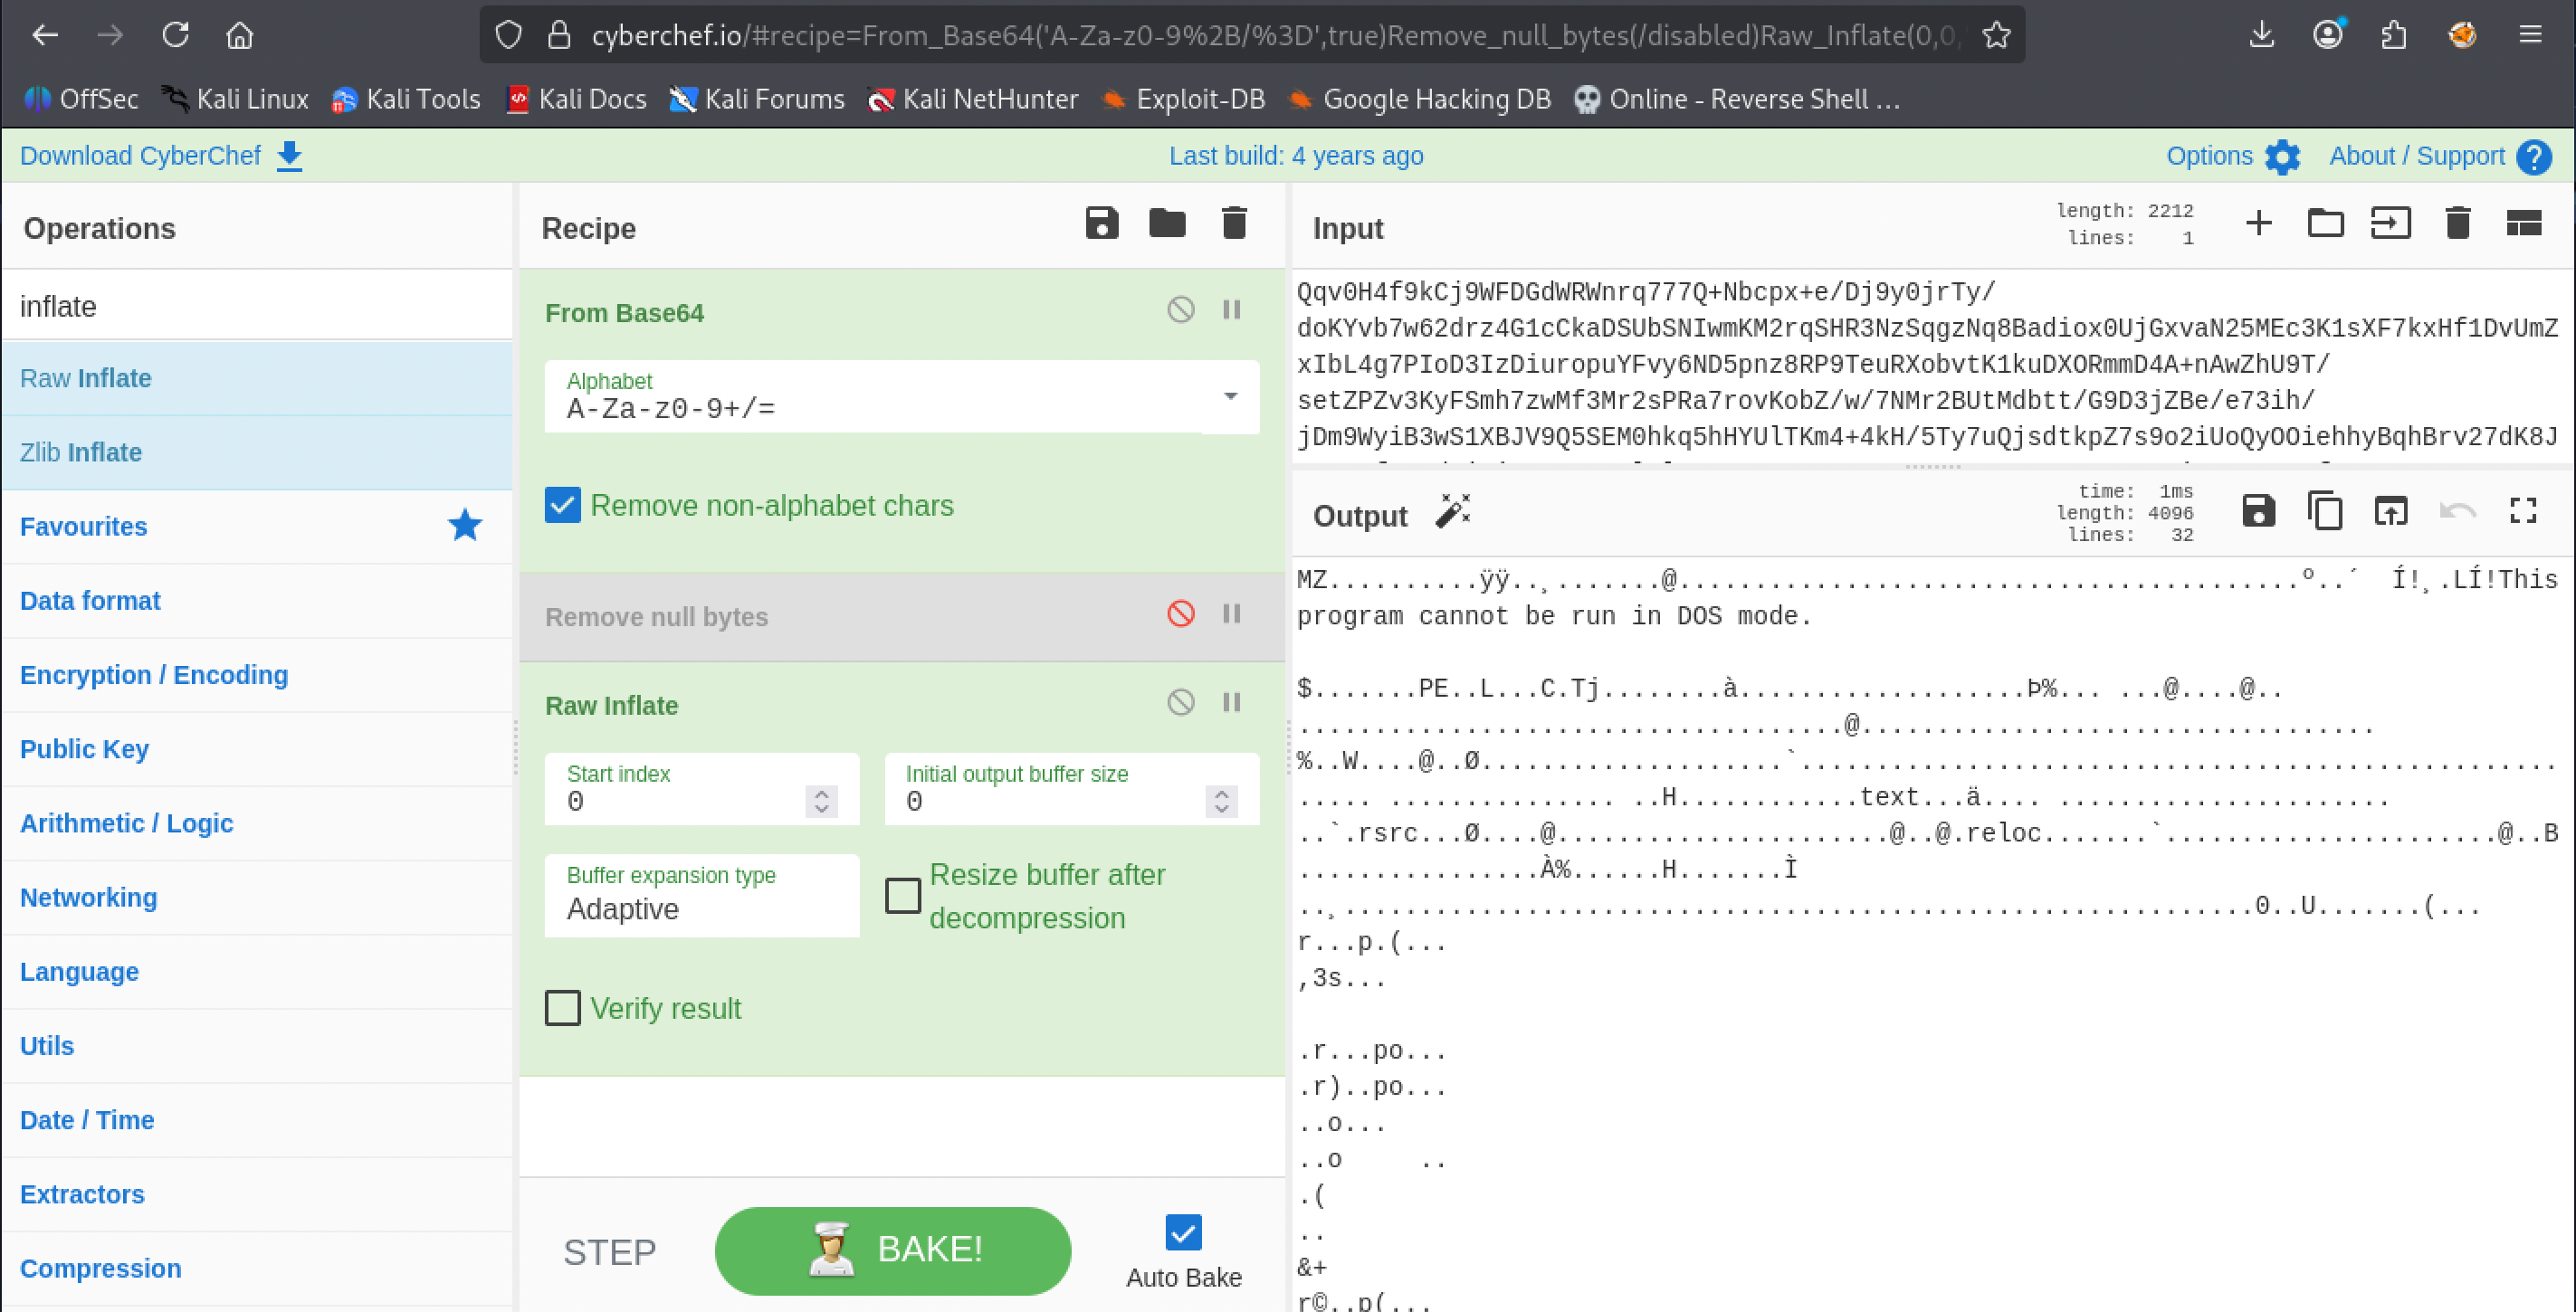Reset pane layout icon

tap(2524, 223)
